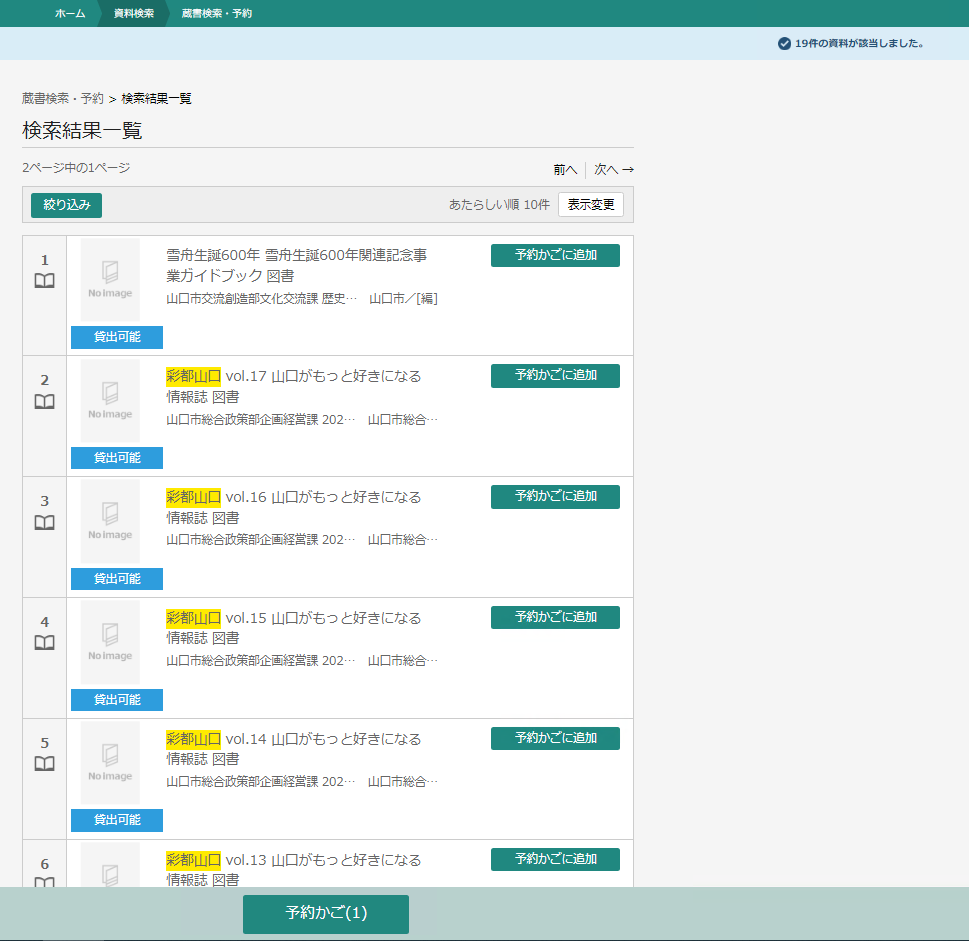Click the book icon for result 2
Viewport: 969px width, 941px height.
pos(44,402)
